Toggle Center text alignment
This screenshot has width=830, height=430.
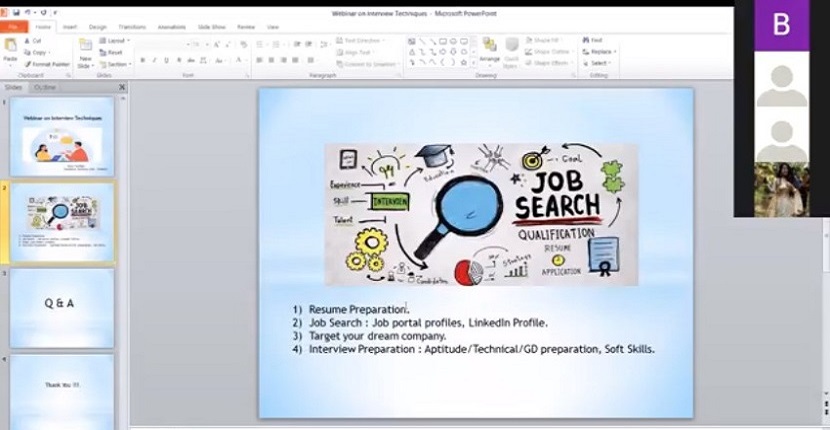pyautogui.click(x=272, y=60)
